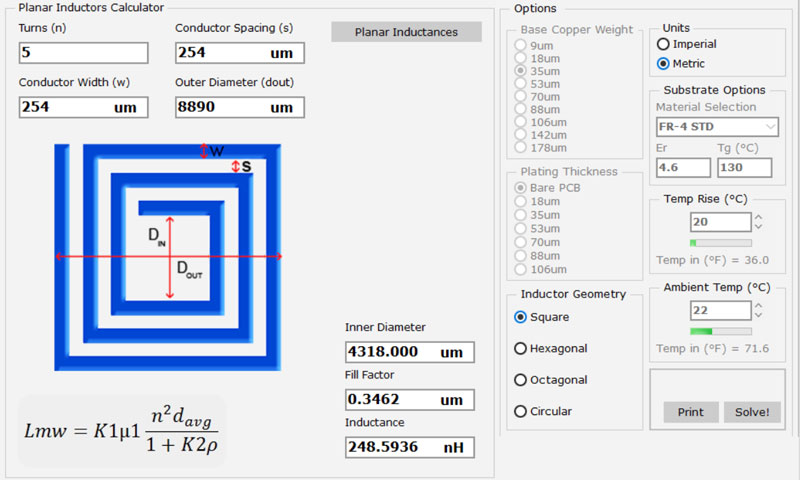This screenshot has width=800, height=480.
Task: Click the Conductor Spacing input field
Action: click(x=239, y=53)
